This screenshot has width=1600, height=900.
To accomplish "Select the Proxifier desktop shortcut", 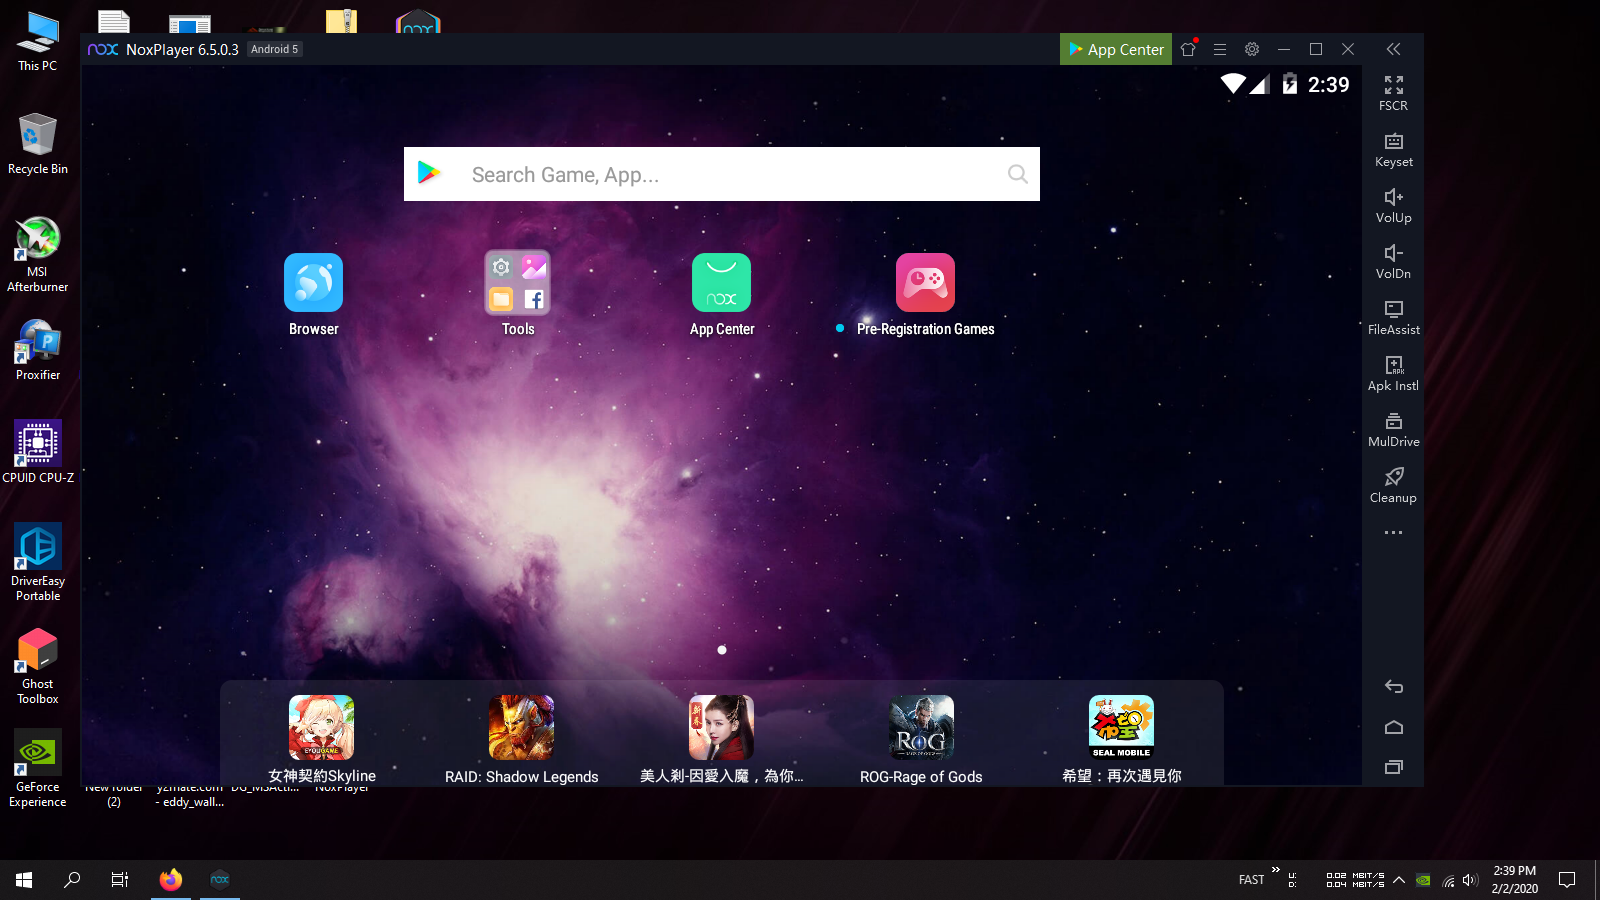I will click(38, 350).
